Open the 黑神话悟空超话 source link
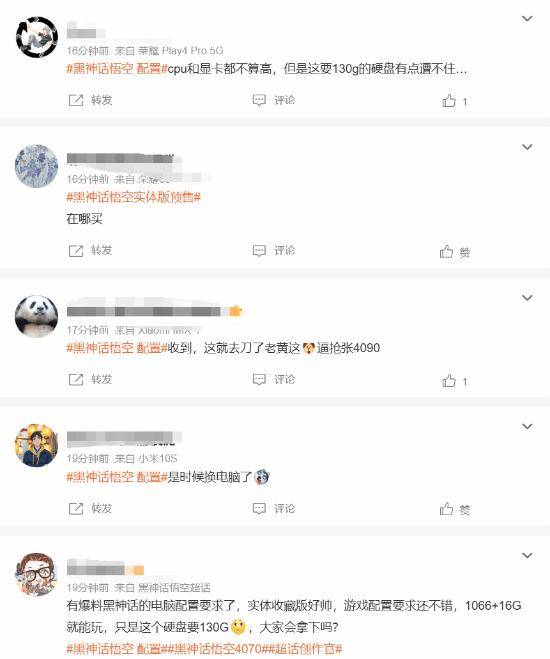Viewport: 550px width, 659px height. click(174, 587)
